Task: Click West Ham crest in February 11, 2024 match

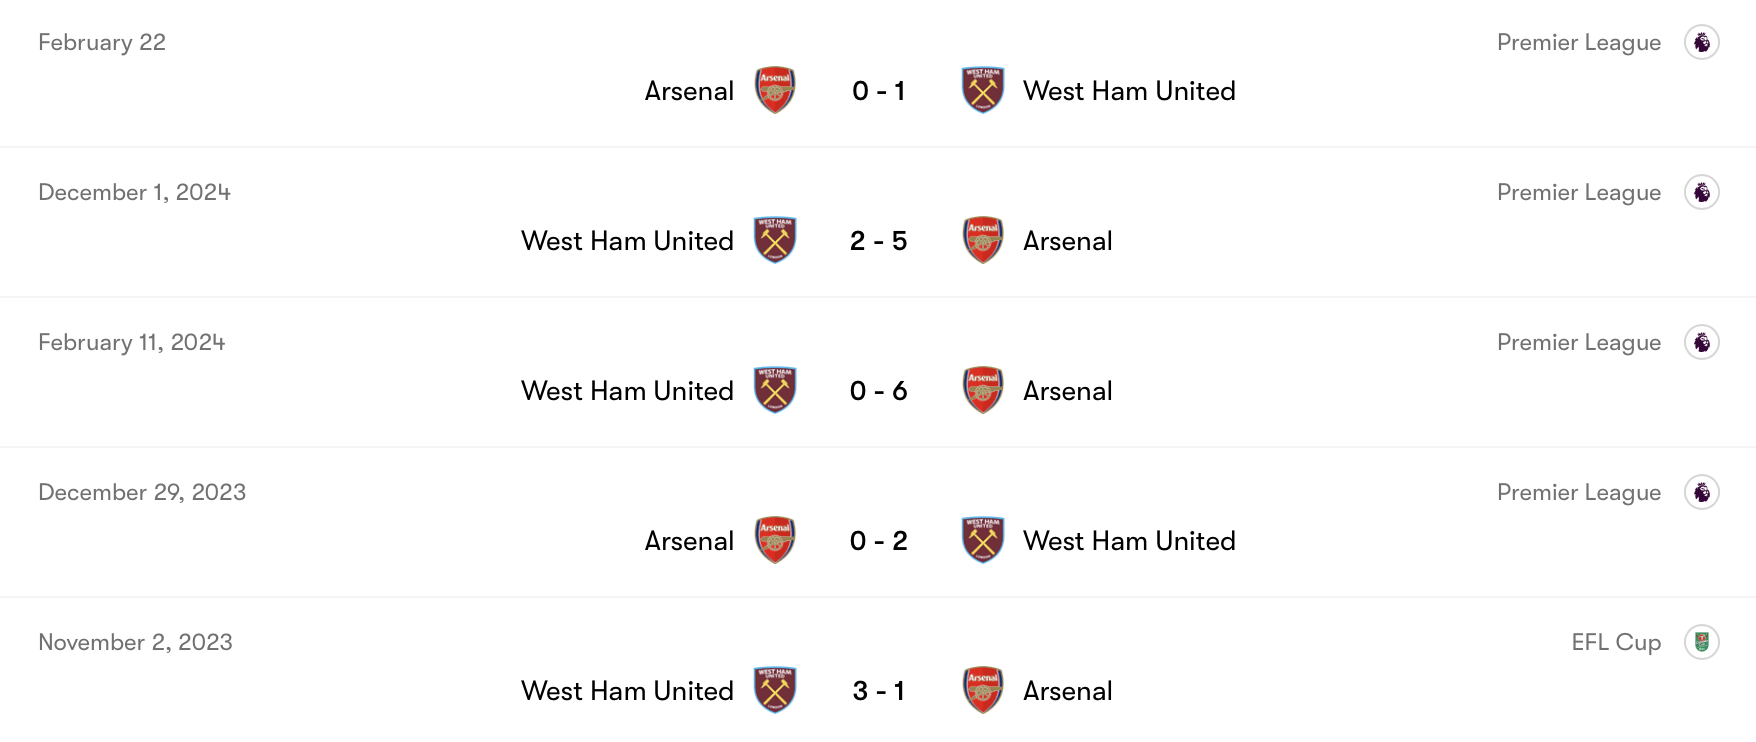Action: [775, 390]
